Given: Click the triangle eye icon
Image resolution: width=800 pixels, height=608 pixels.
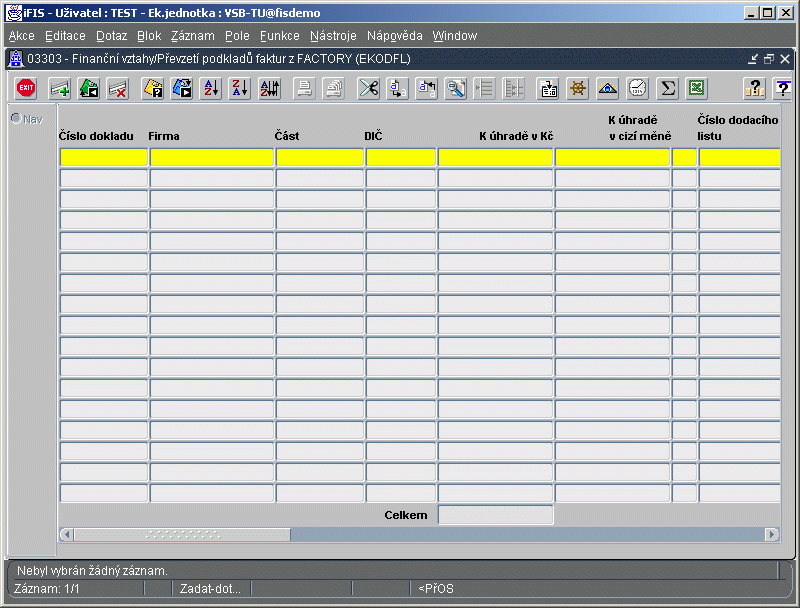Looking at the screenshot, I should coord(607,88).
